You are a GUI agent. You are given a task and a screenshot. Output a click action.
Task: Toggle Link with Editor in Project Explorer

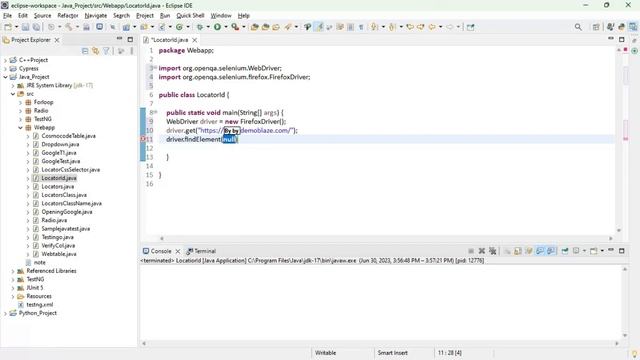[96, 51]
